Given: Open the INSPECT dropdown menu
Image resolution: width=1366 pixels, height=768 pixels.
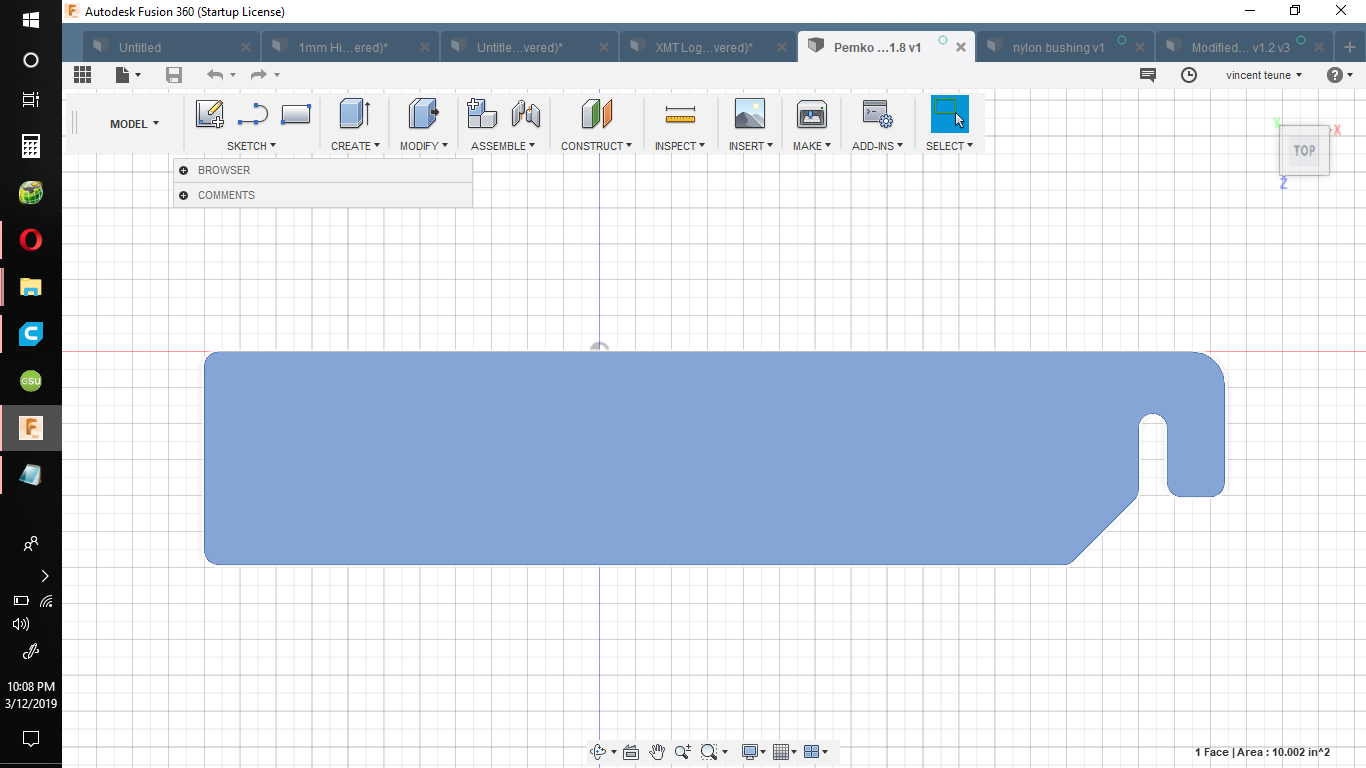Looking at the screenshot, I should [680, 146].
